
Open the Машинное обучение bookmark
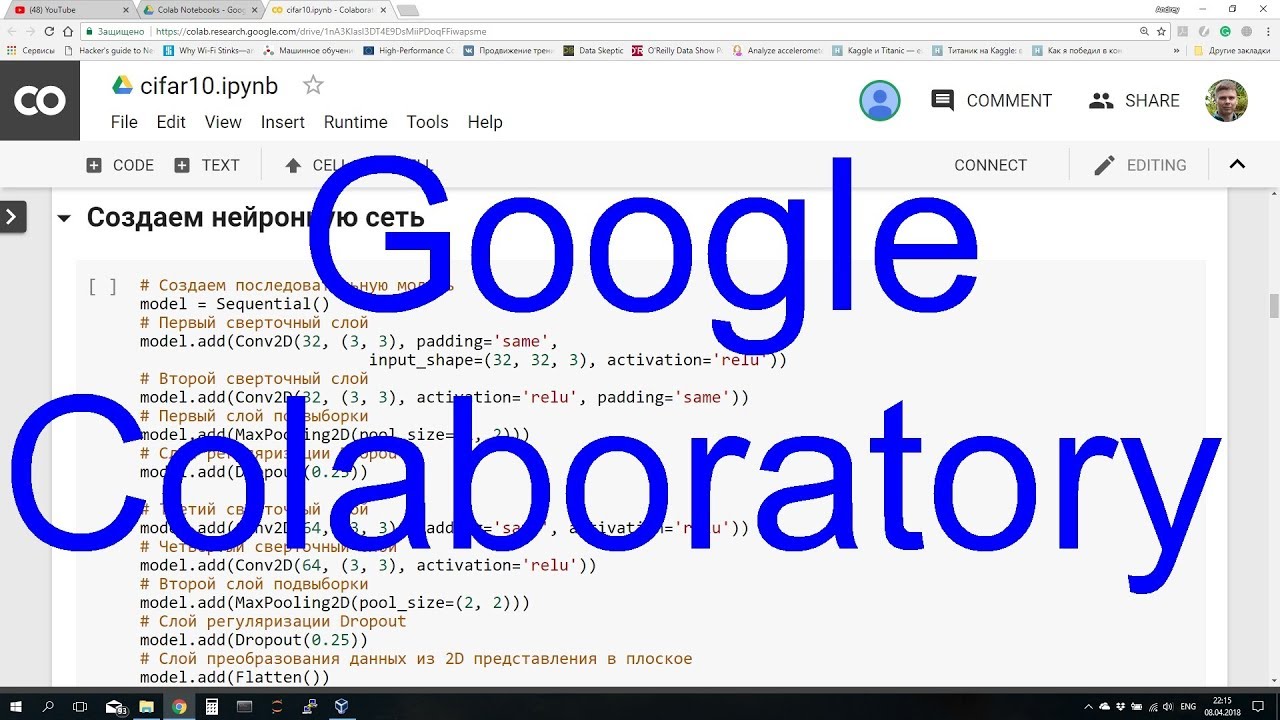(308, 50)
